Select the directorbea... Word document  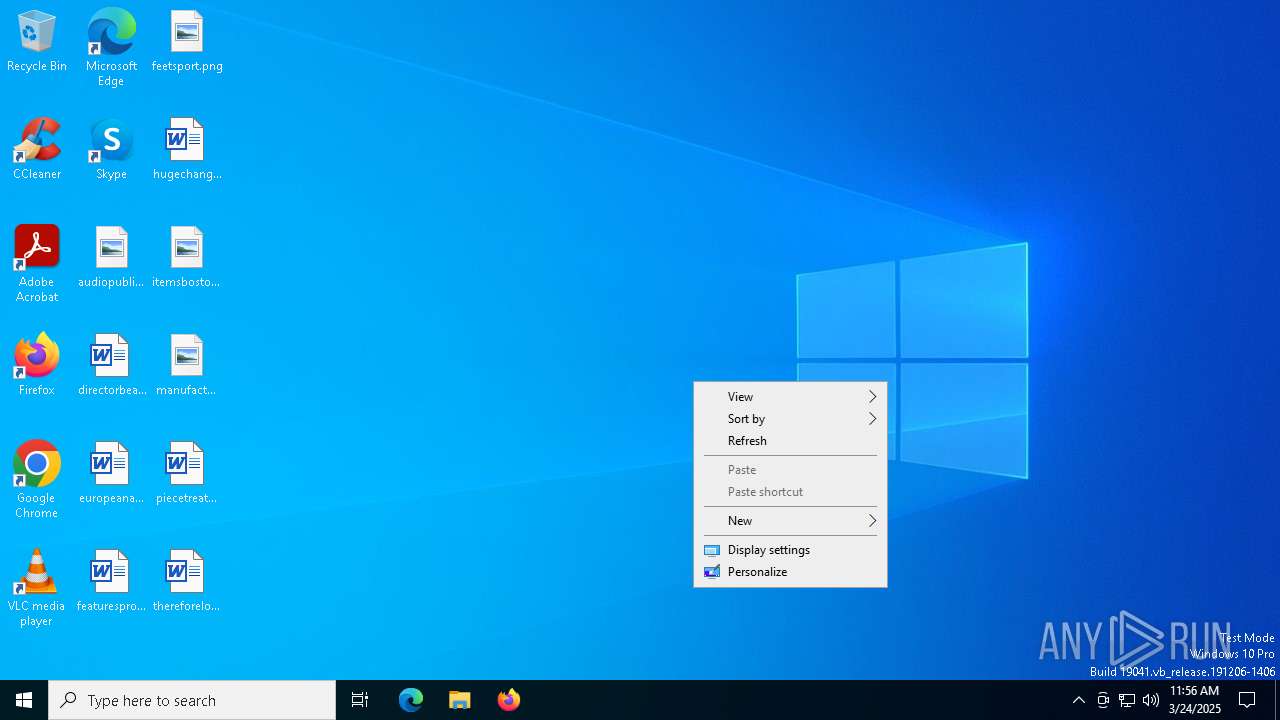[x=111, y=366]
